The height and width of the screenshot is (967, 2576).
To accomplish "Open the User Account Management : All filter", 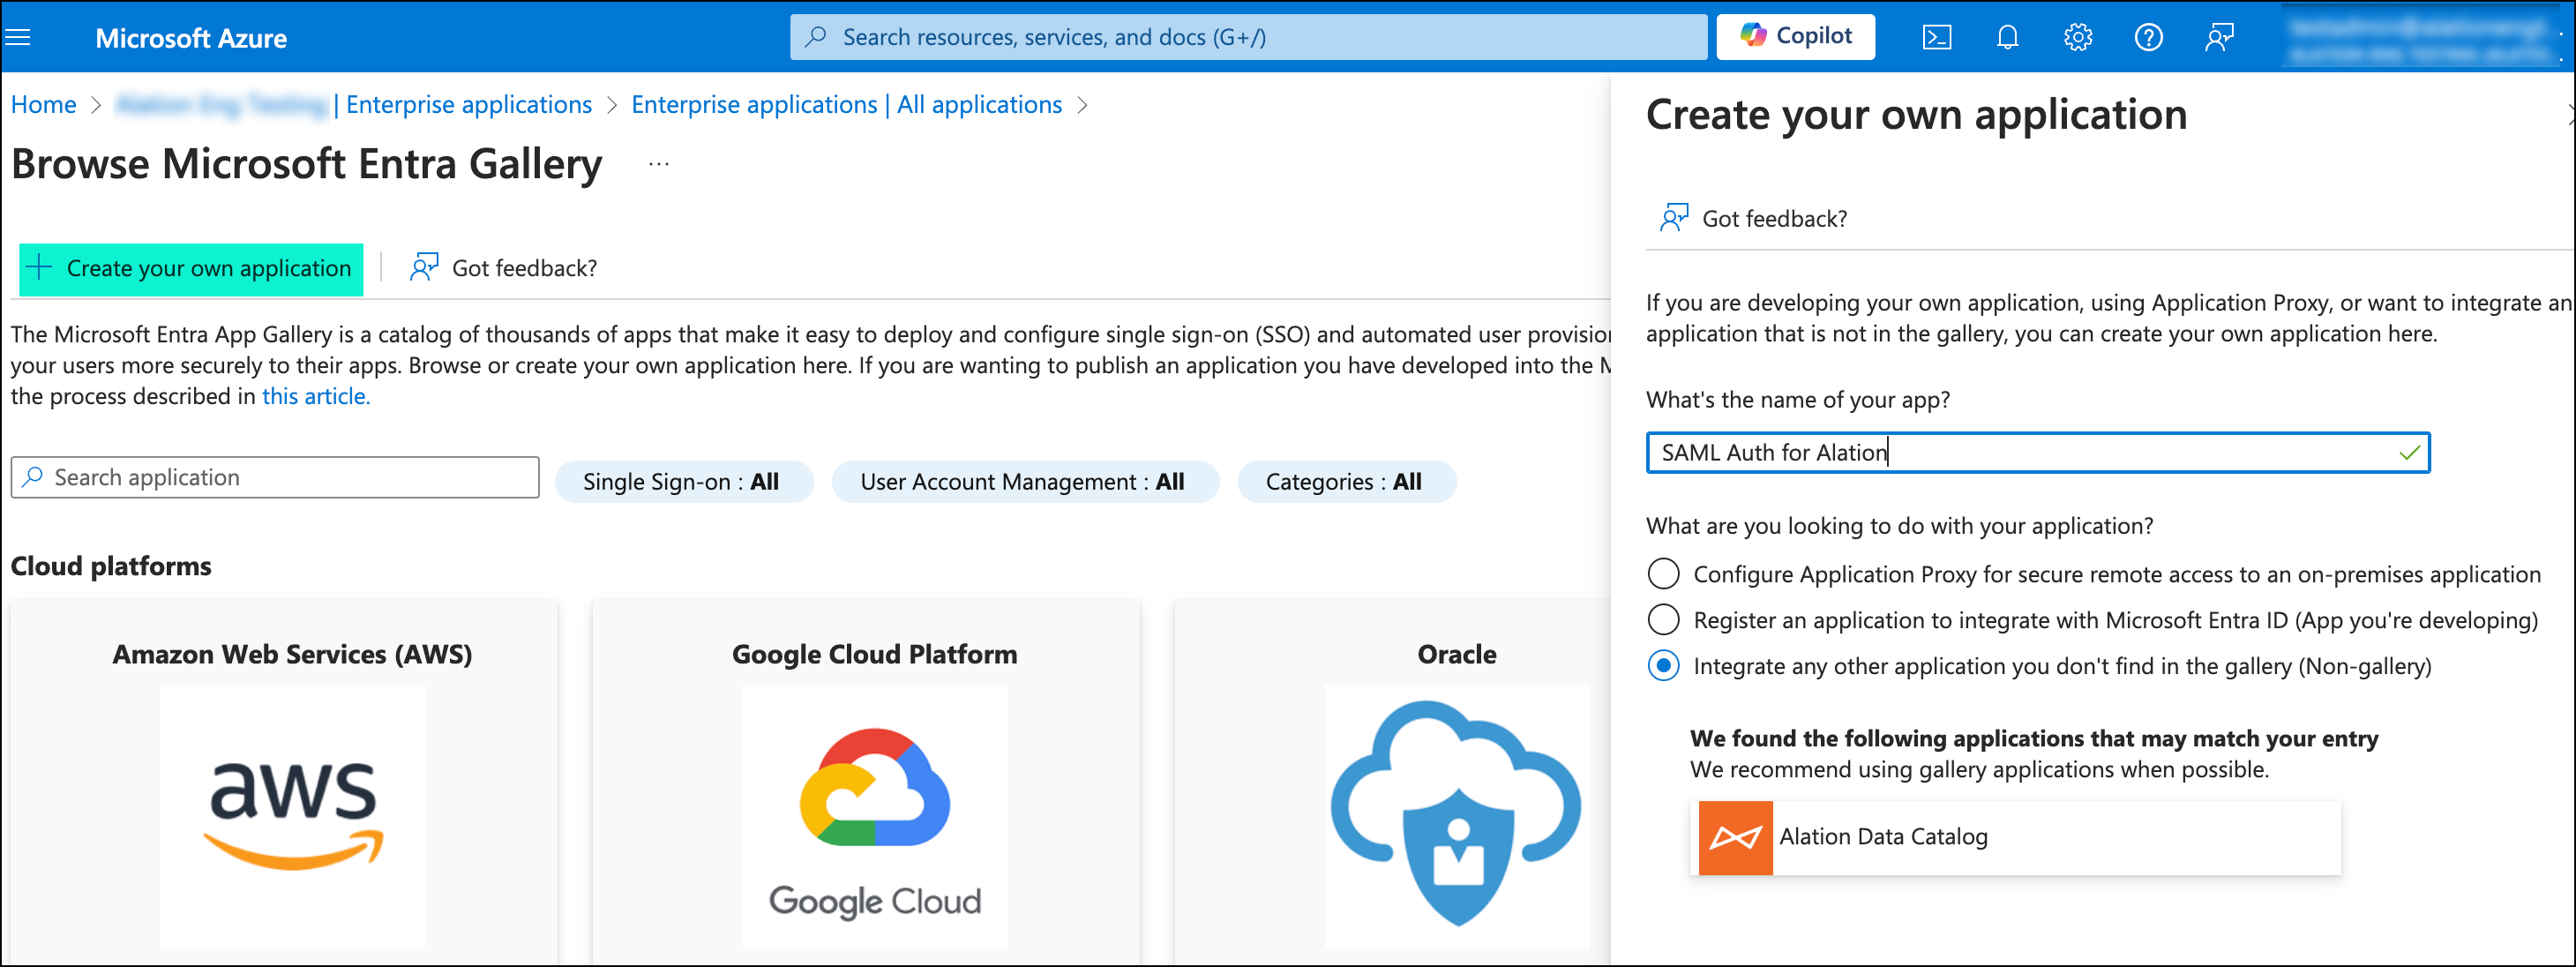I will click(x=1024, y=482).
